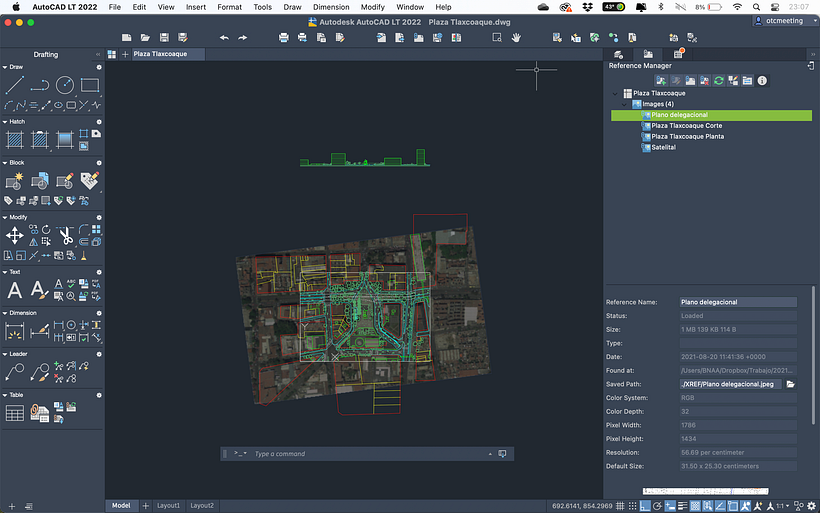Browse saved path folder button
Image resolution: width=820 pixels, height=513 pixels.
(790, 384)
